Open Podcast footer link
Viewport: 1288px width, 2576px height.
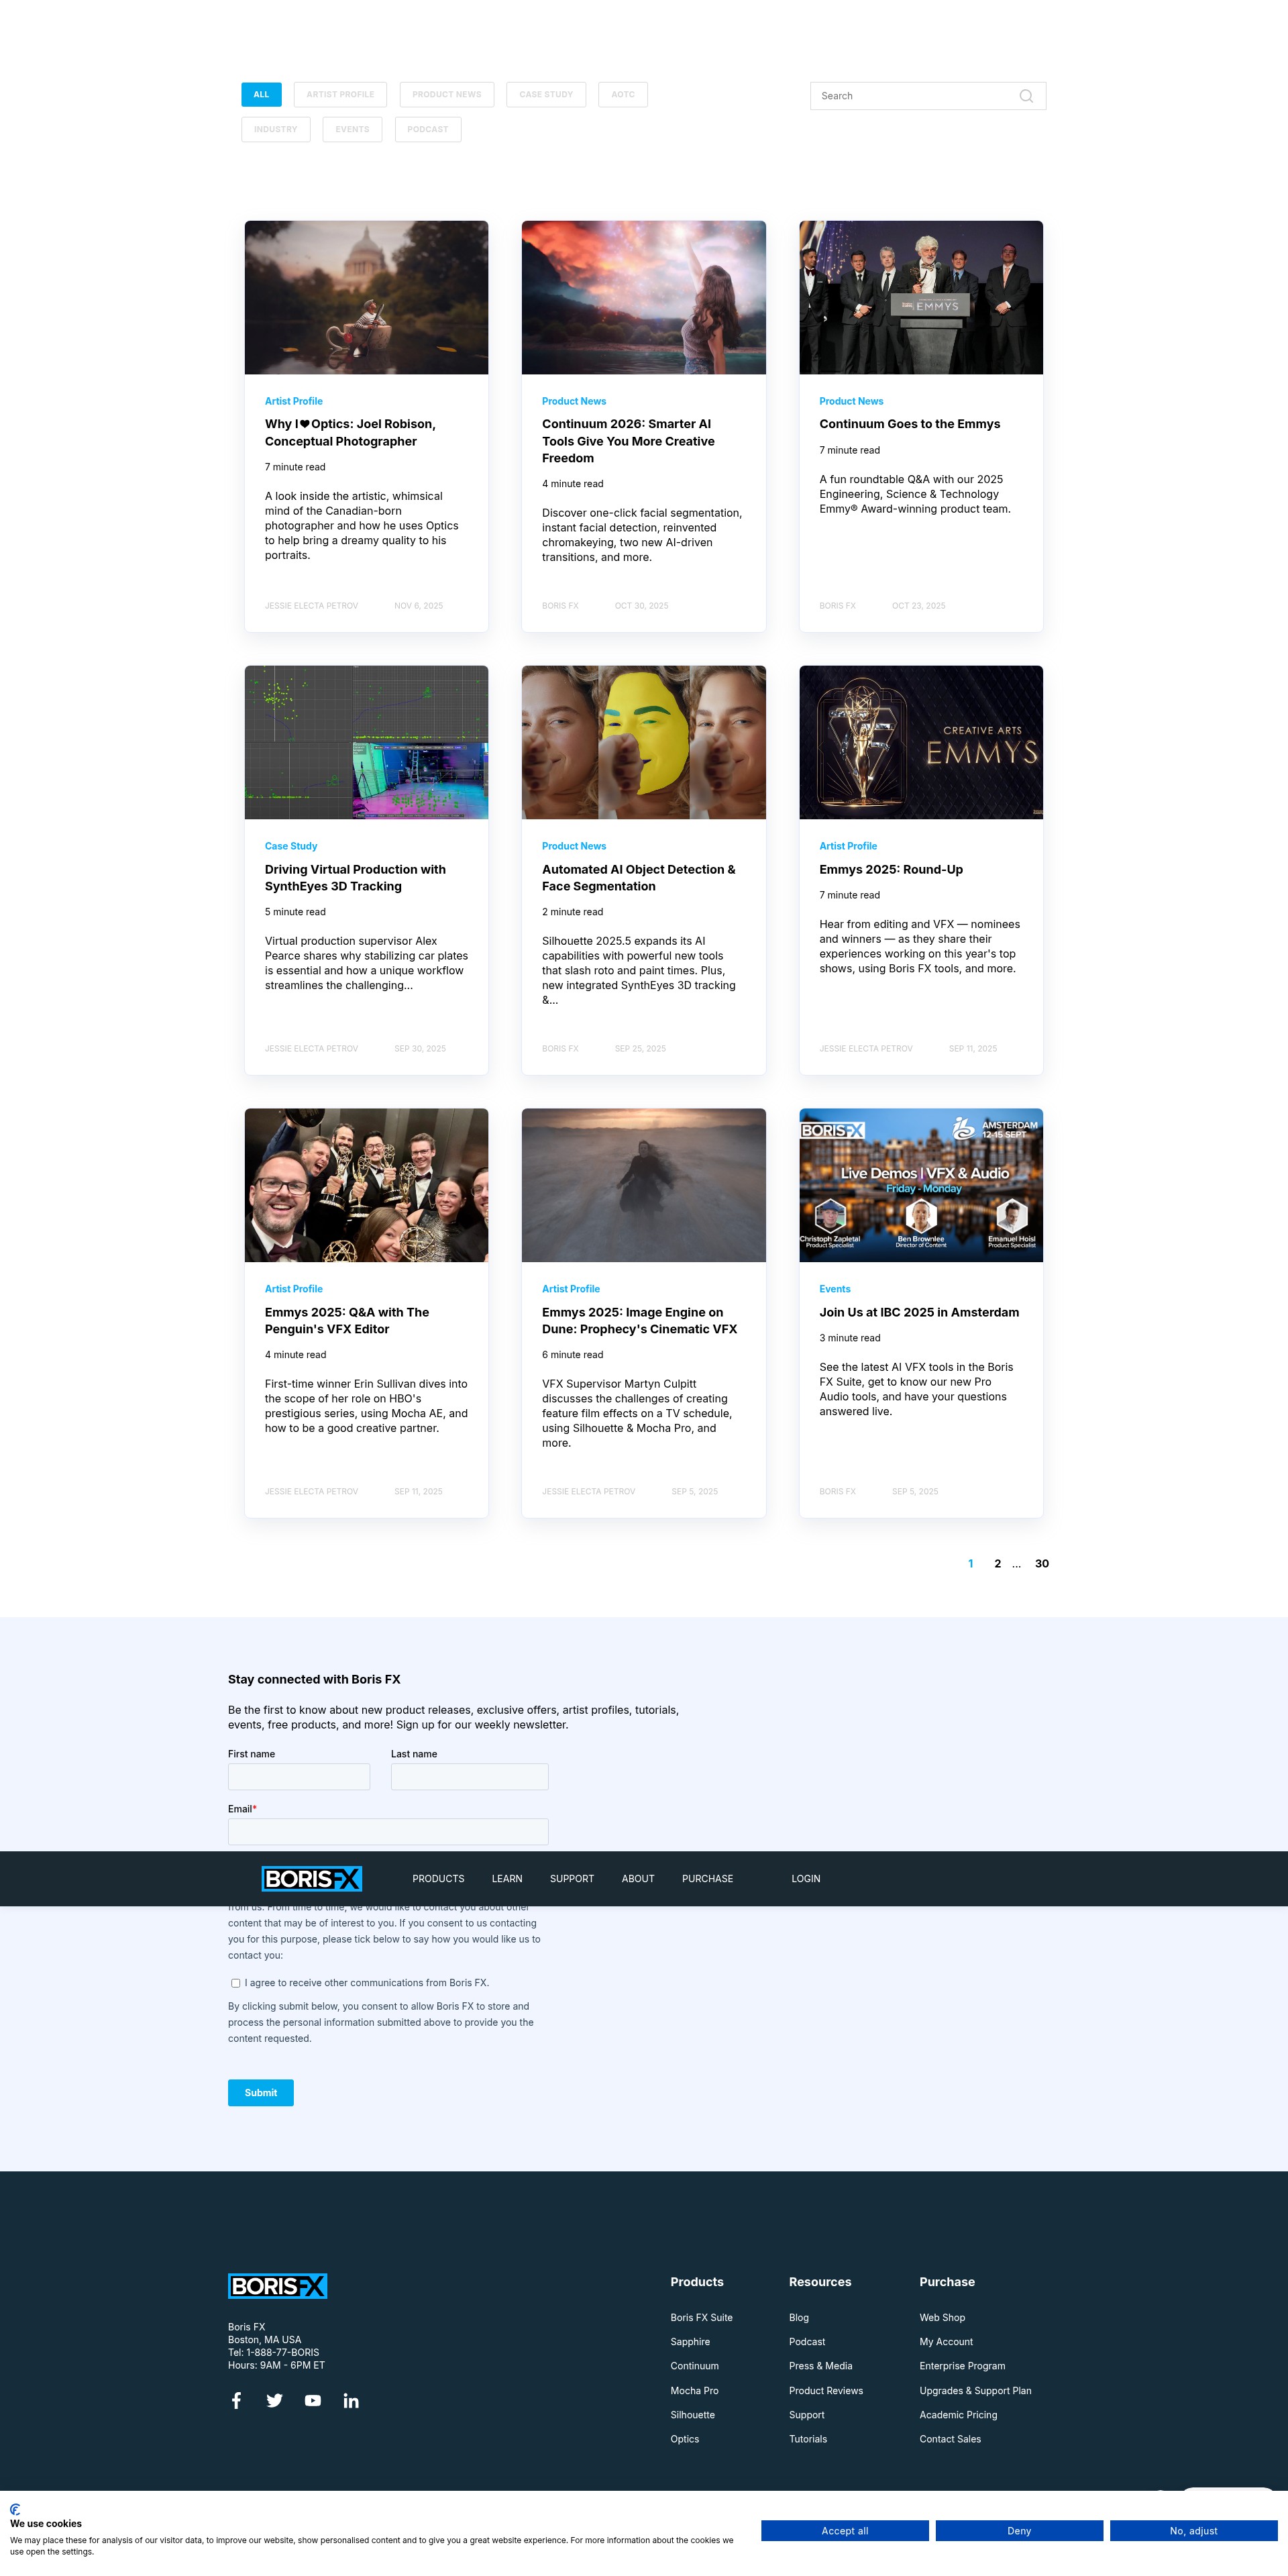(x=807, y=2343)
